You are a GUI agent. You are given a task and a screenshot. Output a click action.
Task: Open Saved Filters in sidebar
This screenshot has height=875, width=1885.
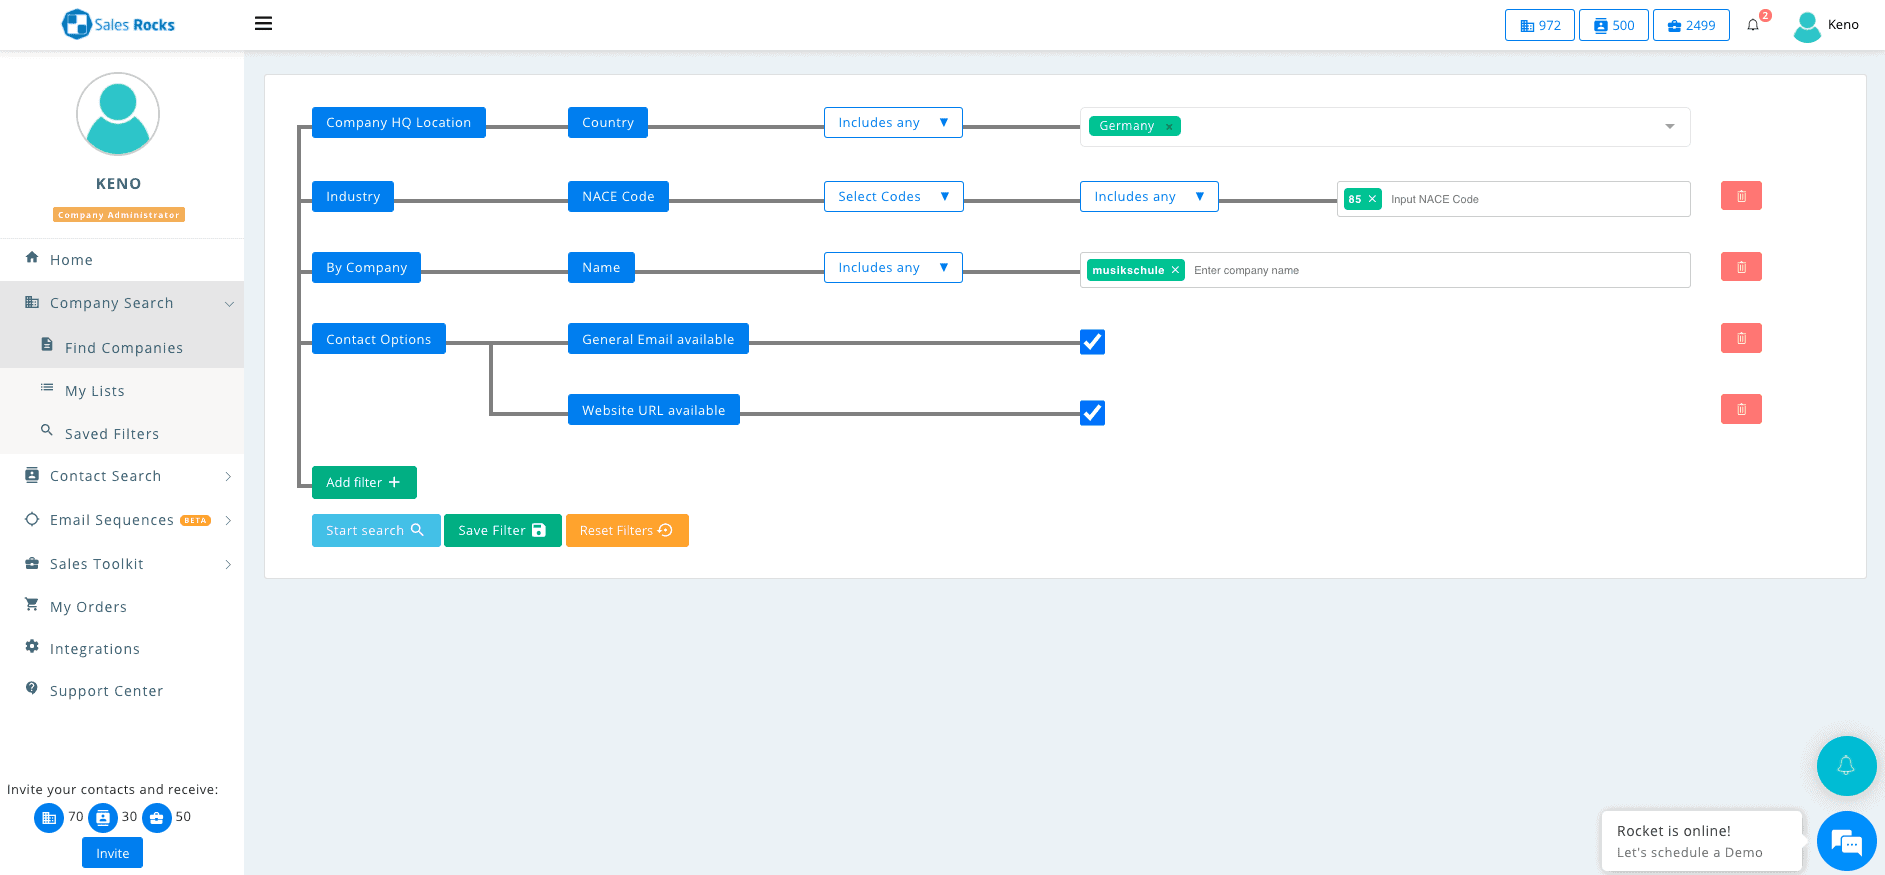(x=112, y=434)
